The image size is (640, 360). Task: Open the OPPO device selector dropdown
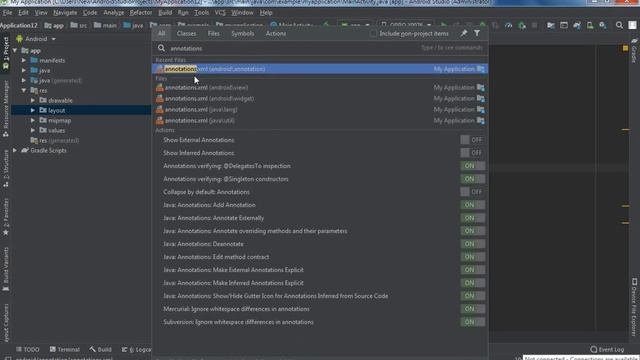pyautogui.click(x=405, y=25)
